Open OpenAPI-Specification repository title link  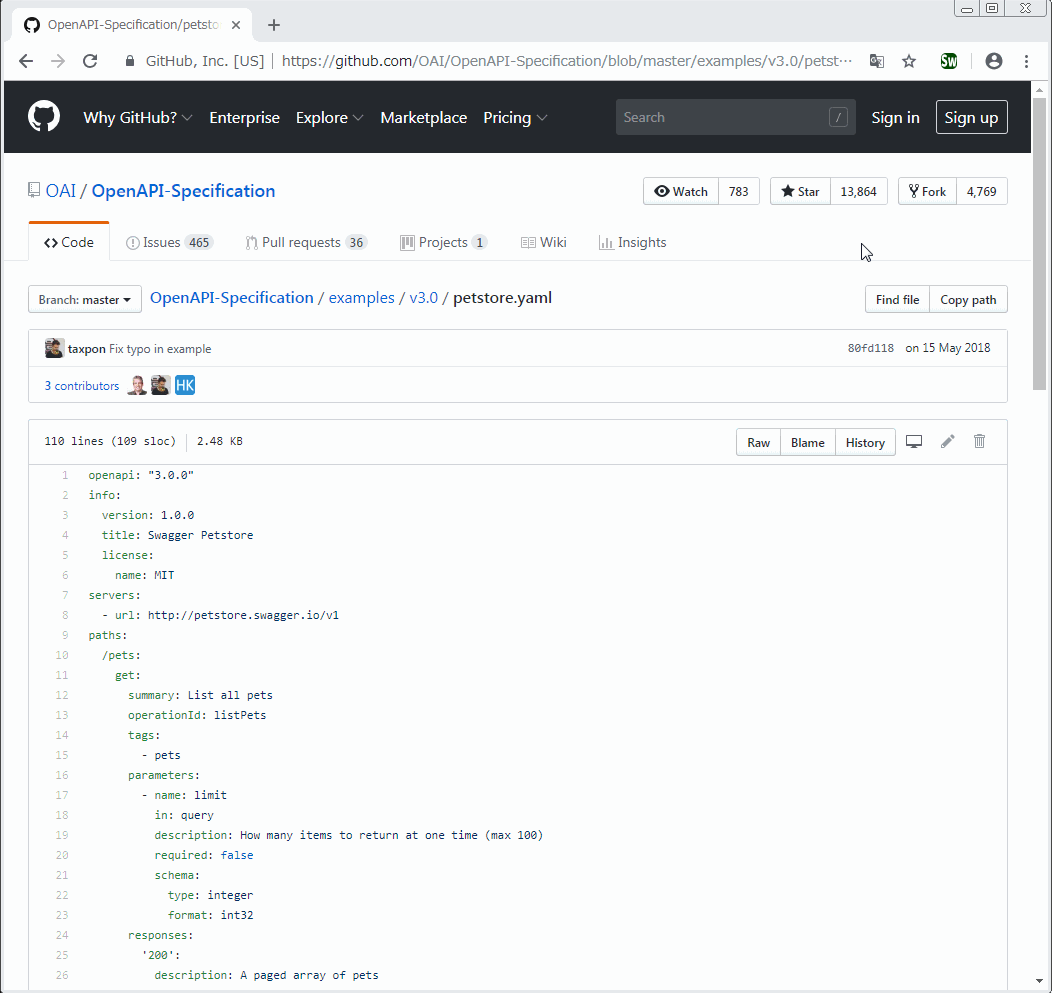[183, 191]
